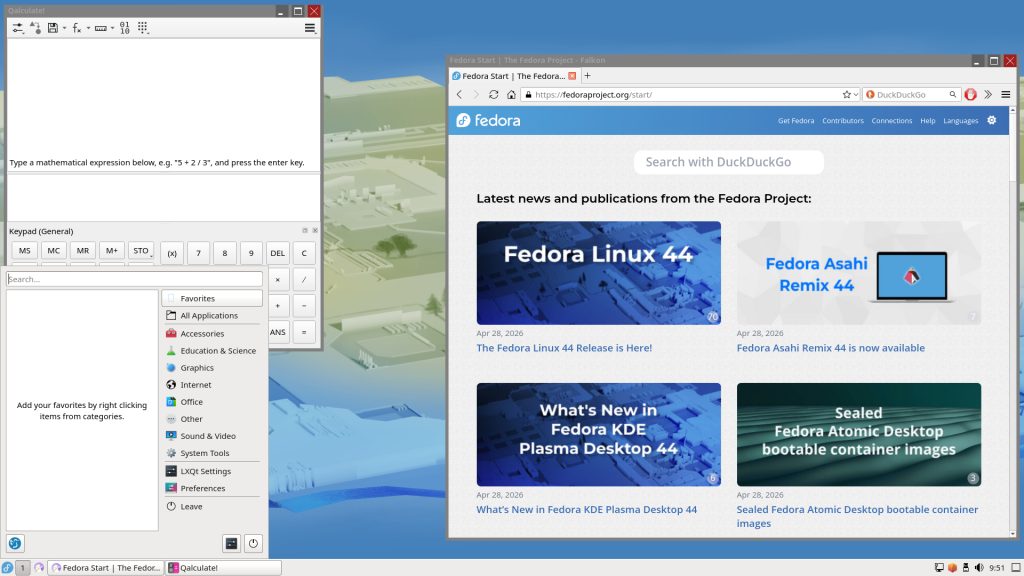Open the System Tools category
The height and width of the screenshot is (576, 1024).
pos(212,453)
